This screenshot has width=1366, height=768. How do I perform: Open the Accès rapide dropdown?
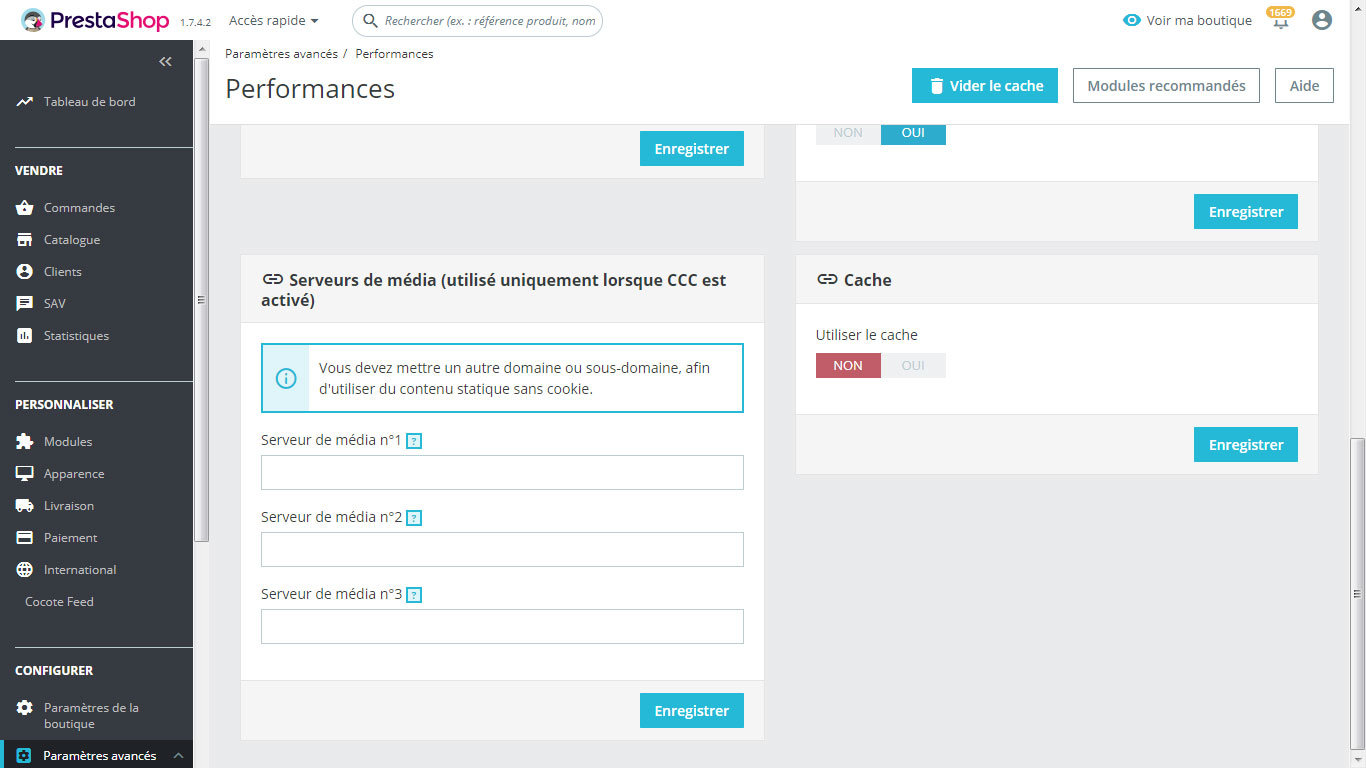(x=274, y=20)
